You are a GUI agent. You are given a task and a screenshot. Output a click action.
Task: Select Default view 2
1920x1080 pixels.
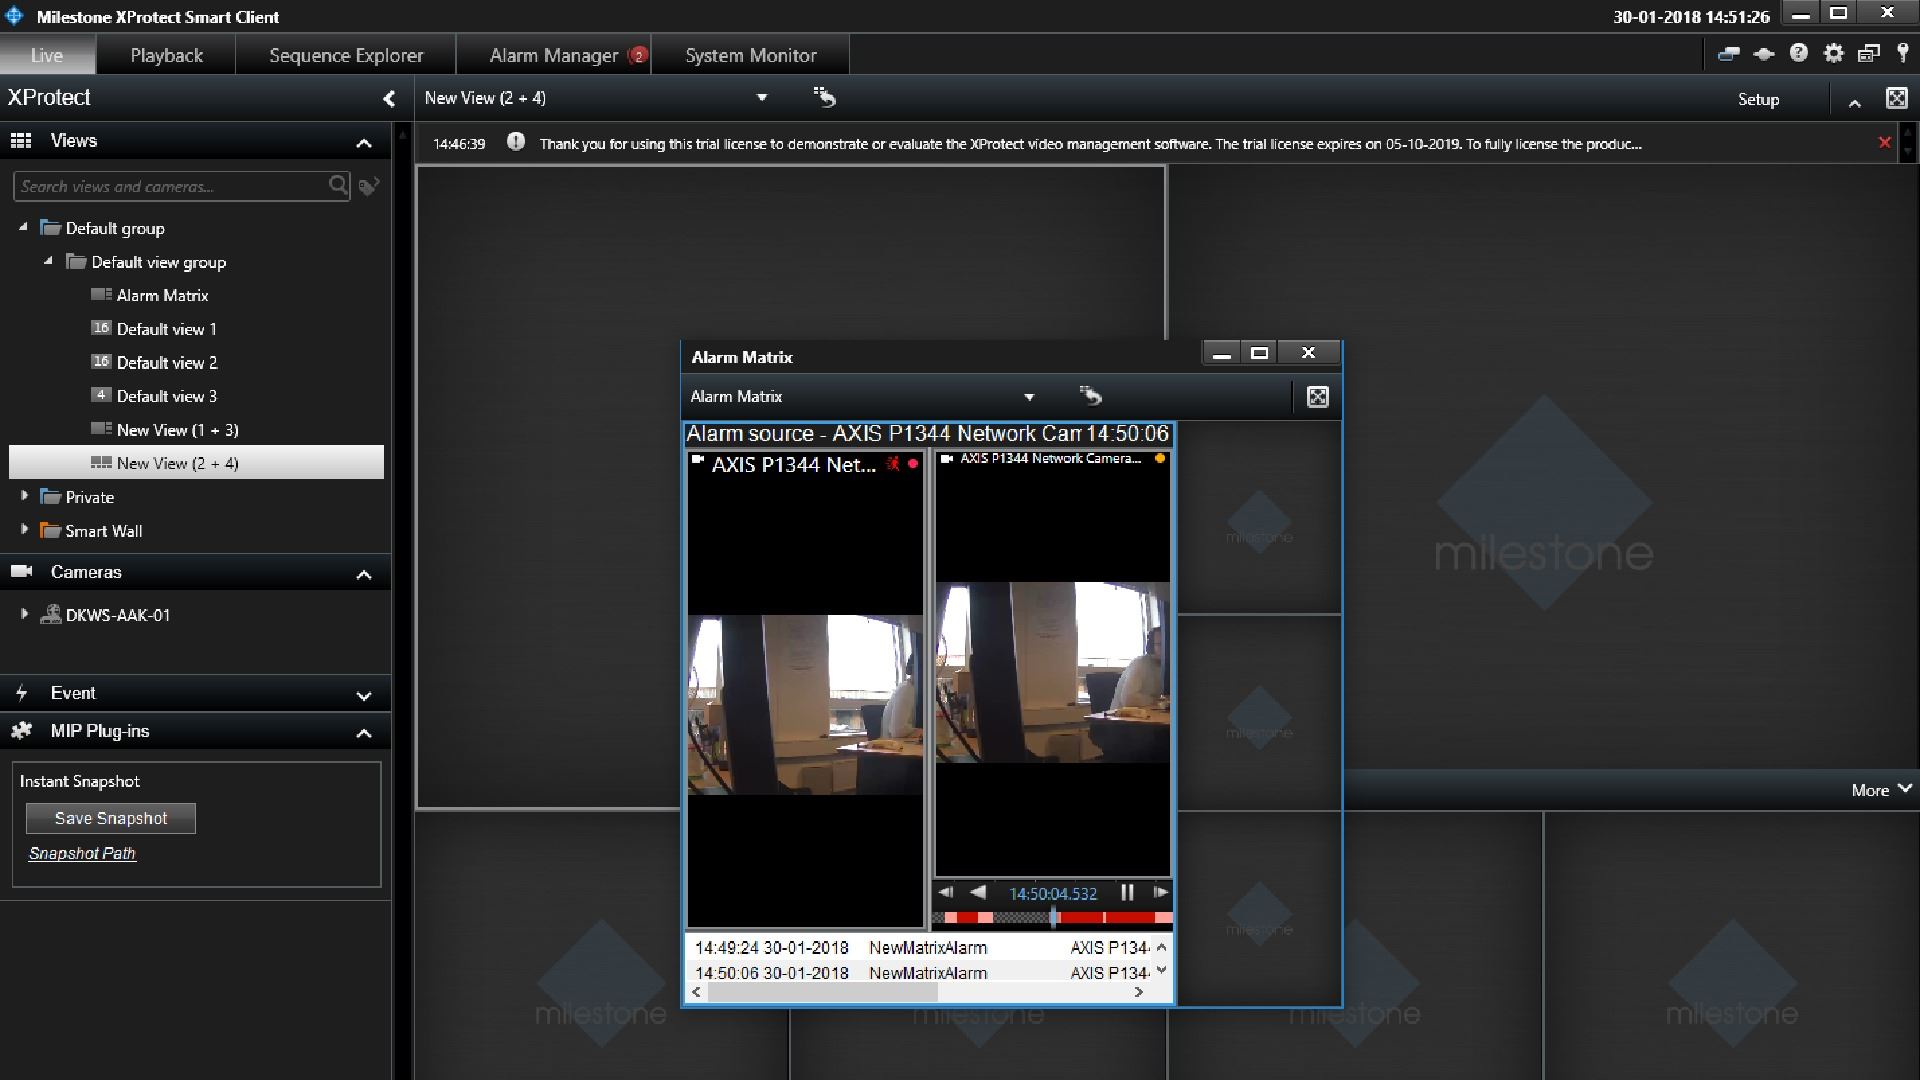click(x=166, y=362)
